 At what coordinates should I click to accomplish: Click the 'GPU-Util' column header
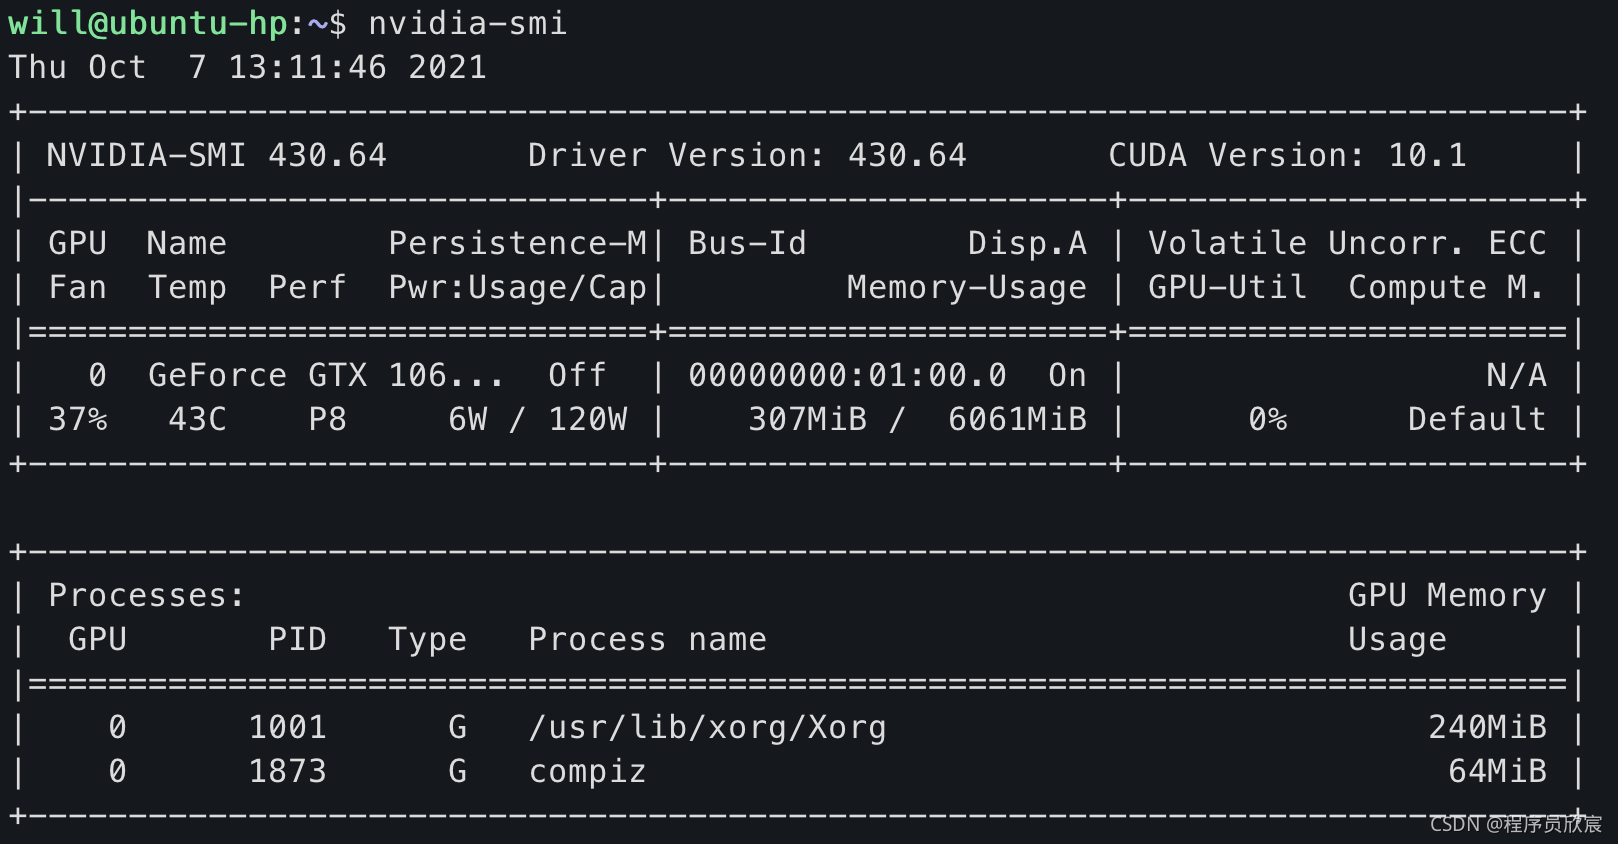pyautogui.click(x=1227, y=287)
